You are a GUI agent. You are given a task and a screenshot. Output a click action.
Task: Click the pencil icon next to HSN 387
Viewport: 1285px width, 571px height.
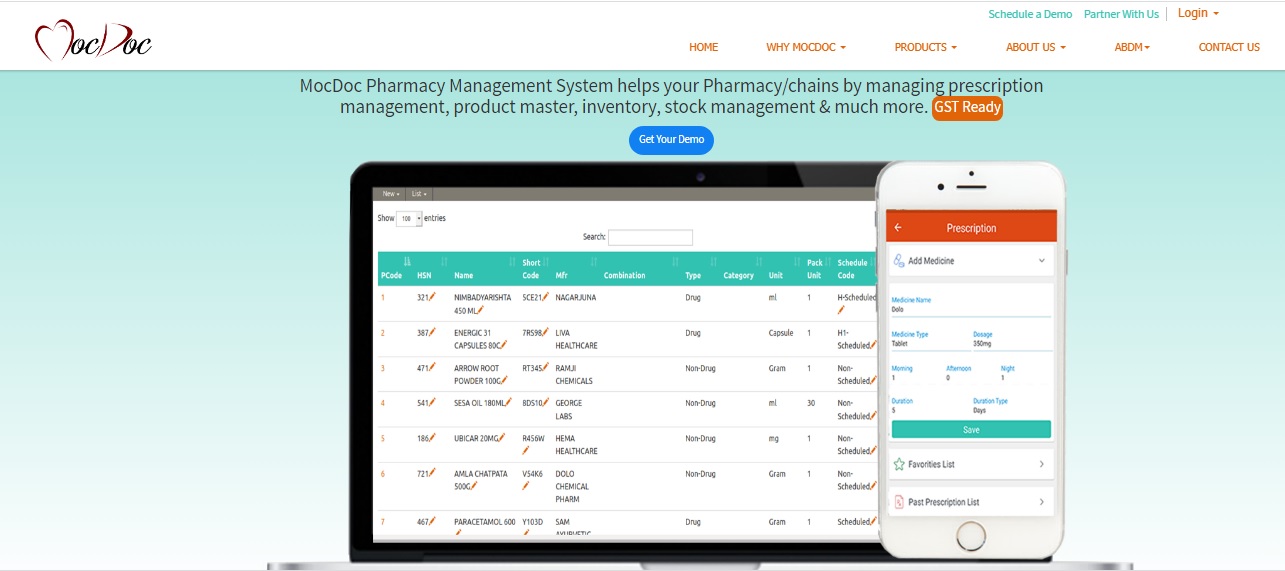tap(432, 333)
